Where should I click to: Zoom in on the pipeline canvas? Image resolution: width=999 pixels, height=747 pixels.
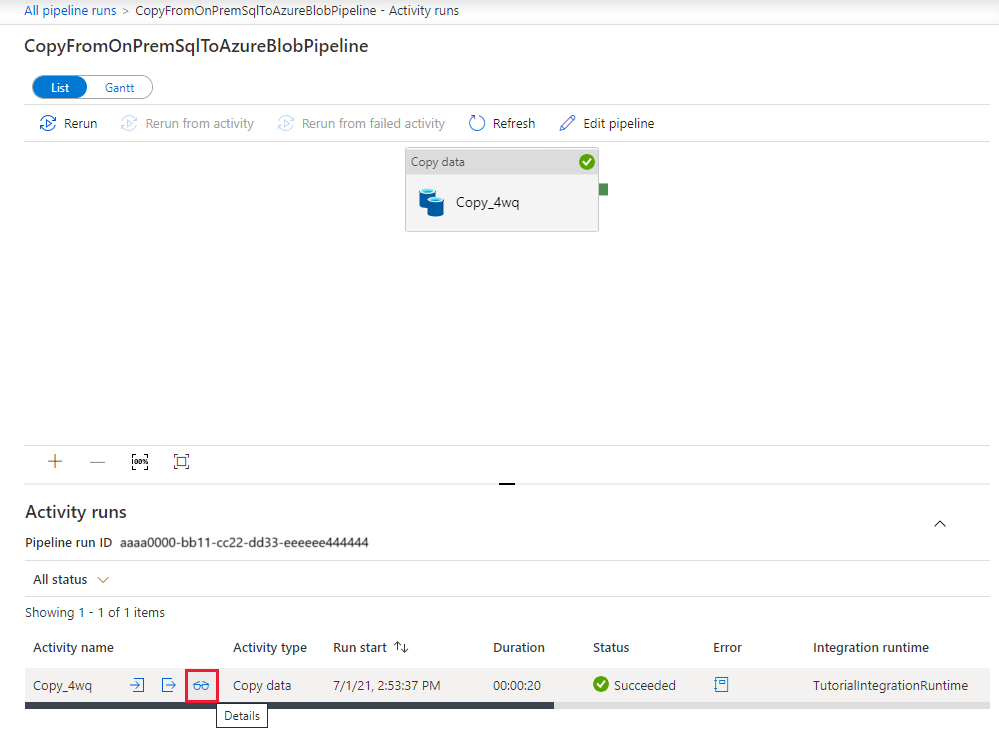click(x=54, y=461)
